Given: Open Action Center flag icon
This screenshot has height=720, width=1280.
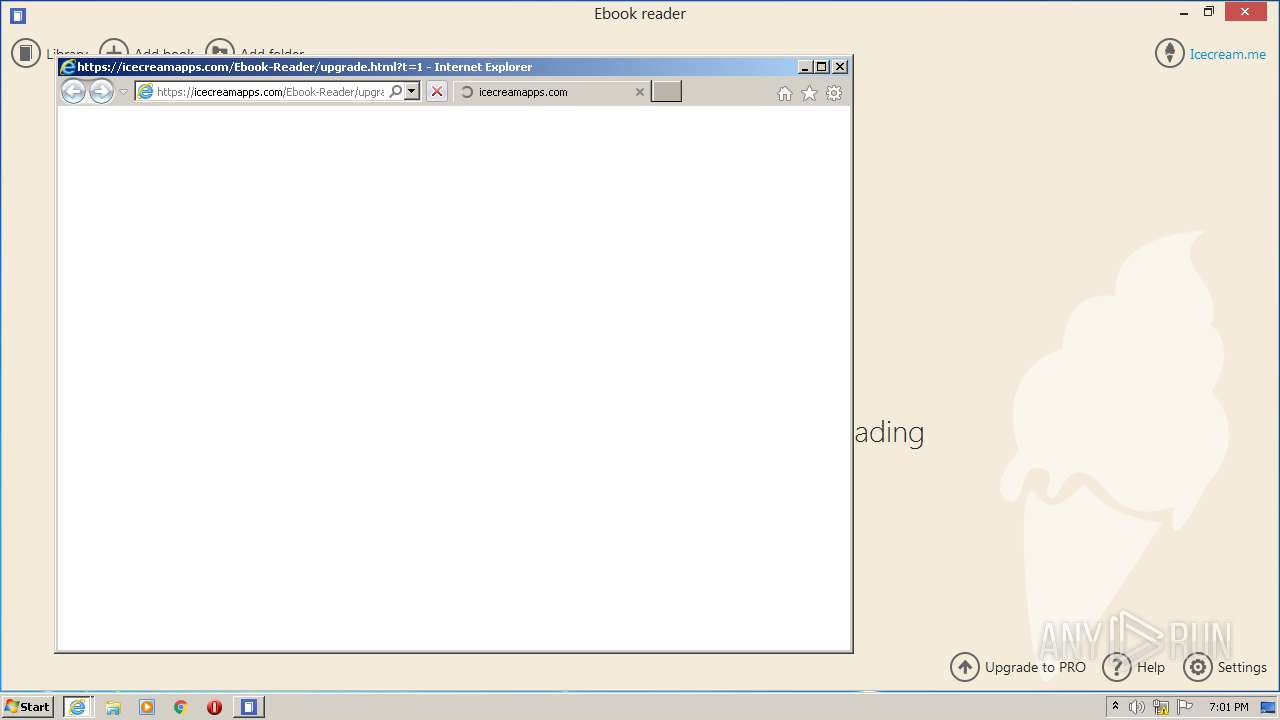Looking at the screenshot, I should pyautogui.click(x=1185, y=707).
